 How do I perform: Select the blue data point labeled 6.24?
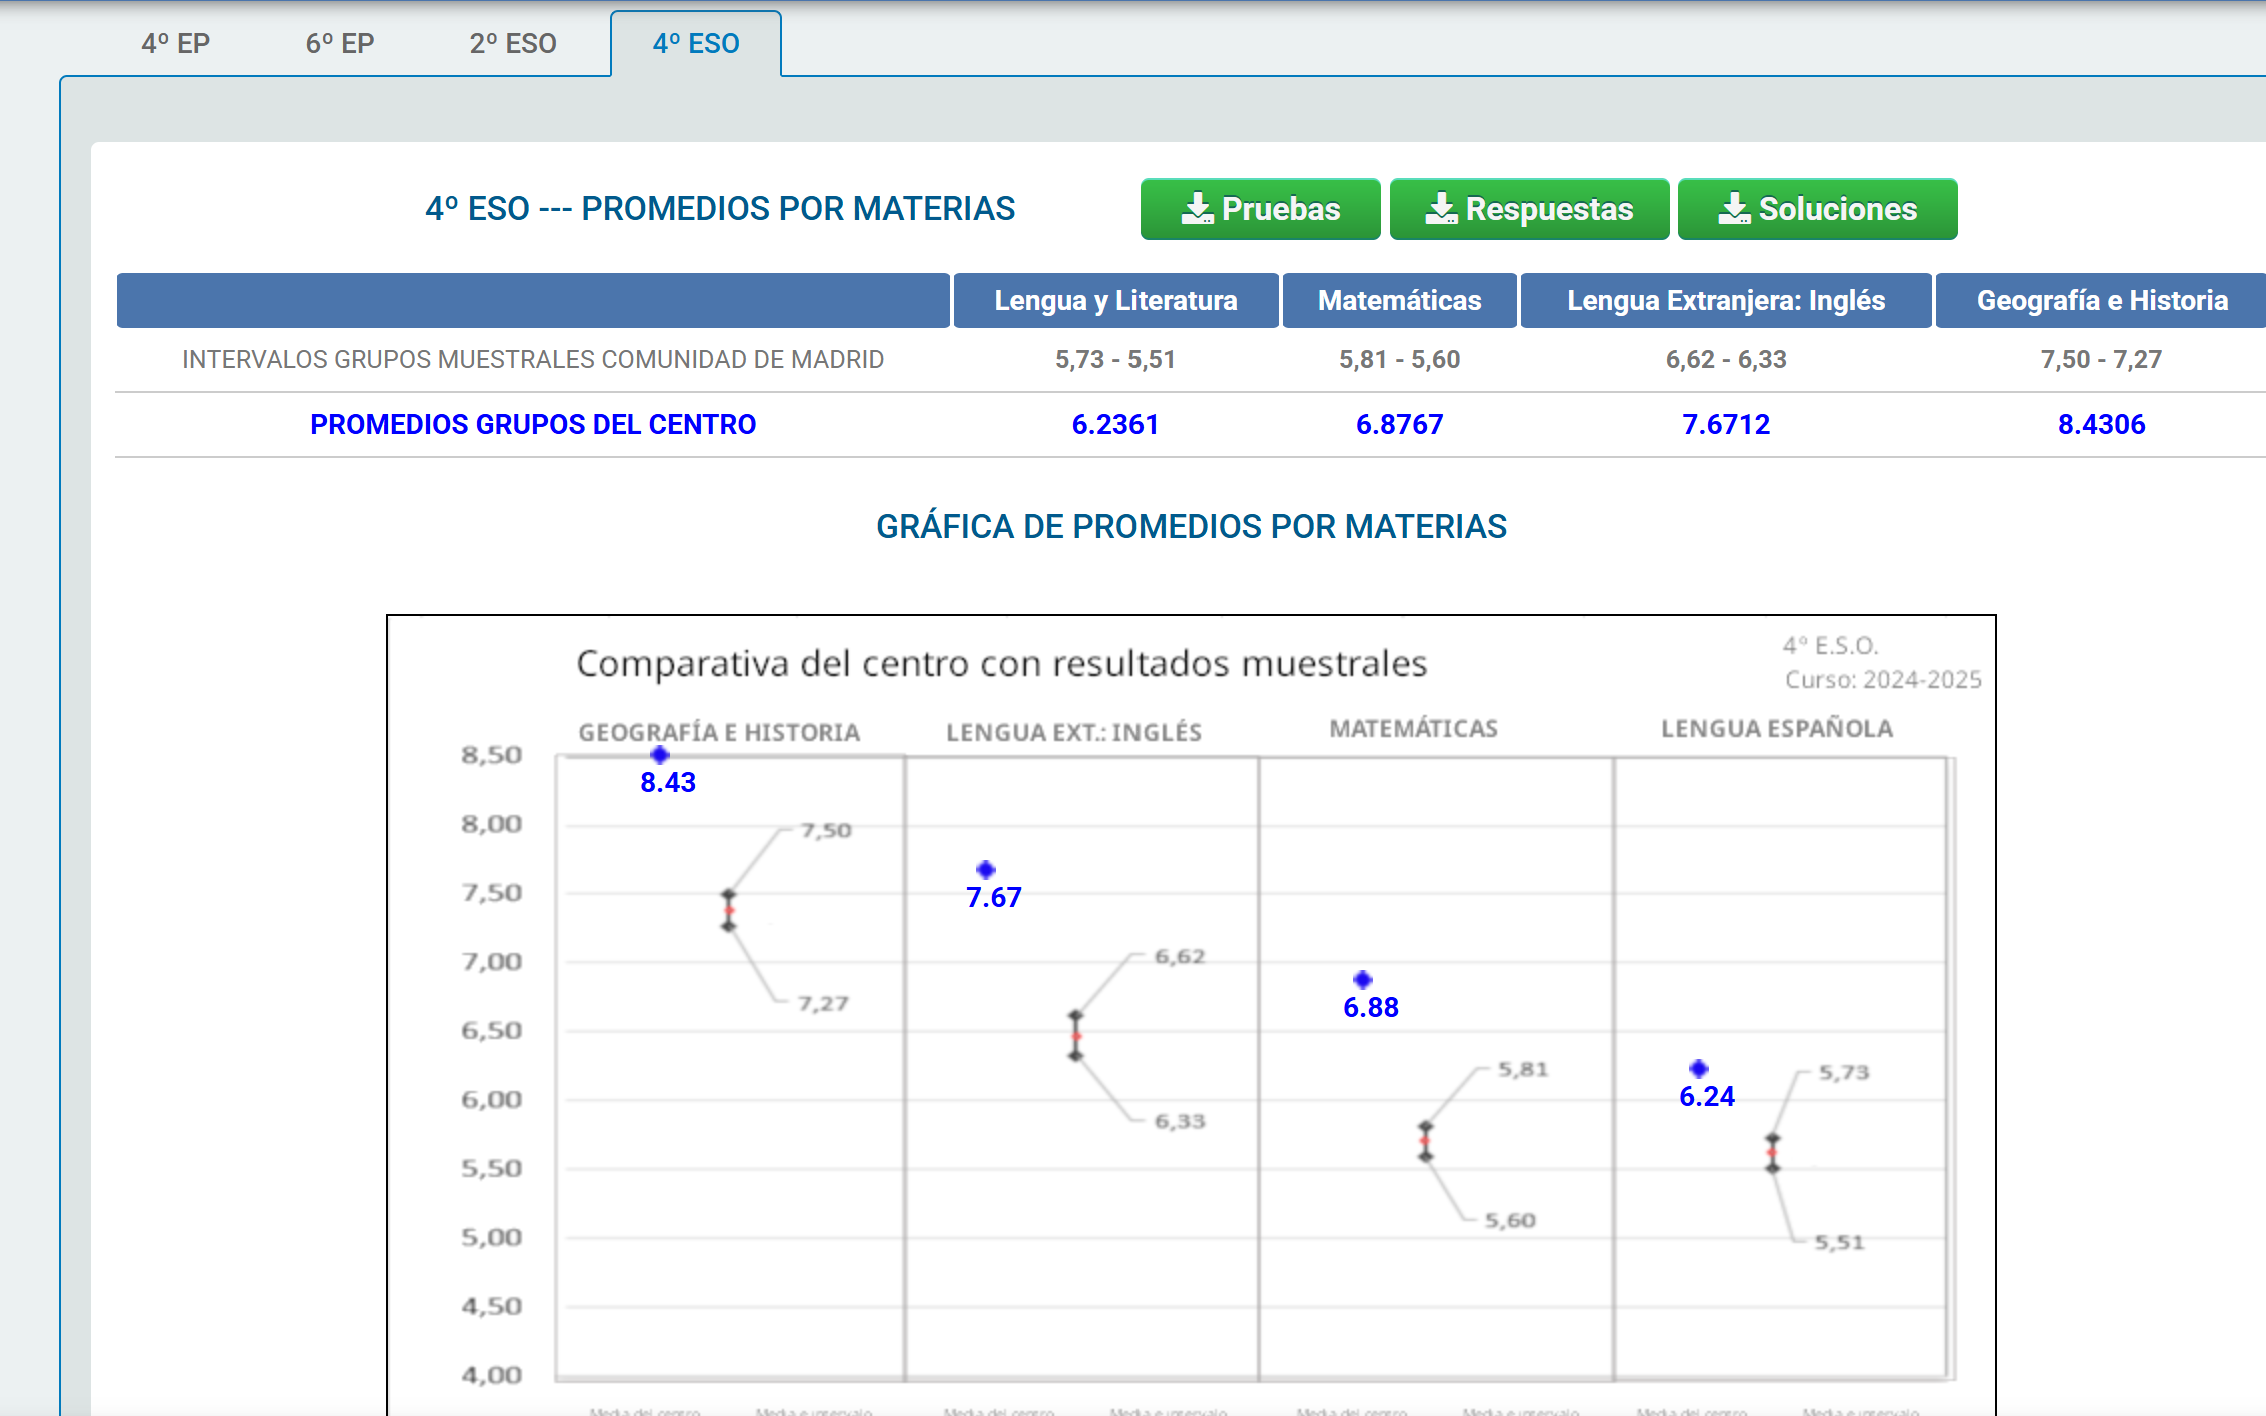(x=1697, y=1068)
